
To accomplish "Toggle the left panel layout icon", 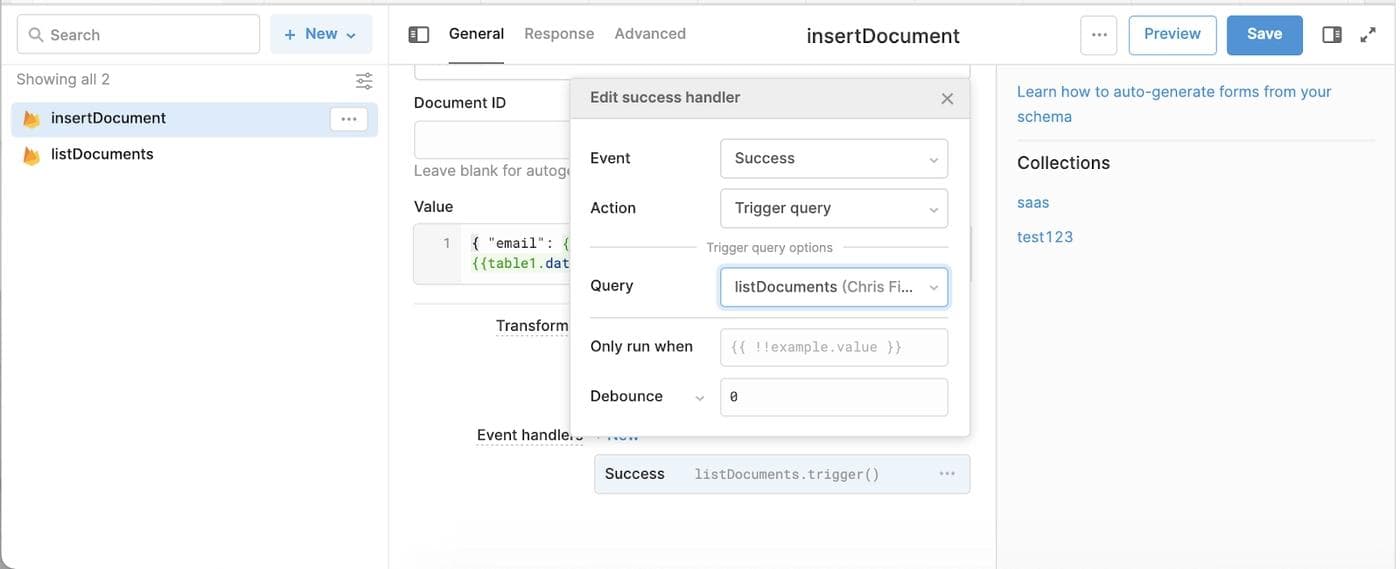I will 419,35.
